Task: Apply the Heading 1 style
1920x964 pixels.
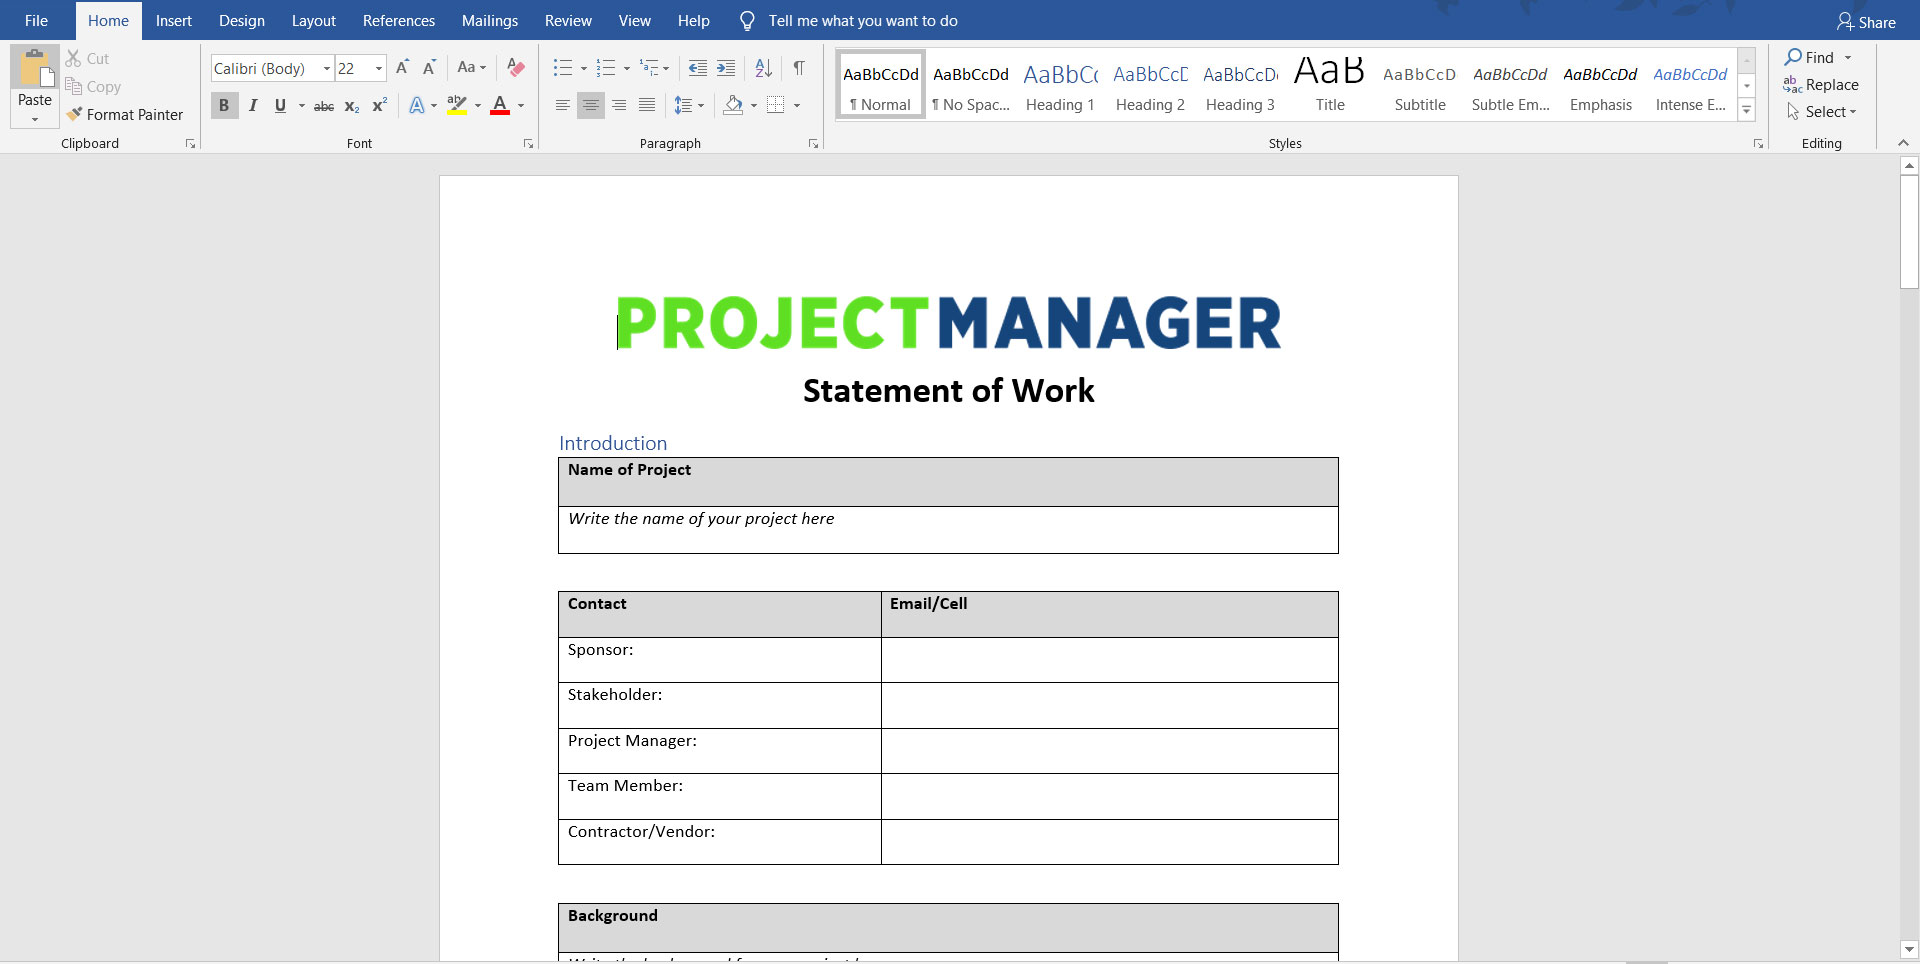Action: [x=1060, y=86]
